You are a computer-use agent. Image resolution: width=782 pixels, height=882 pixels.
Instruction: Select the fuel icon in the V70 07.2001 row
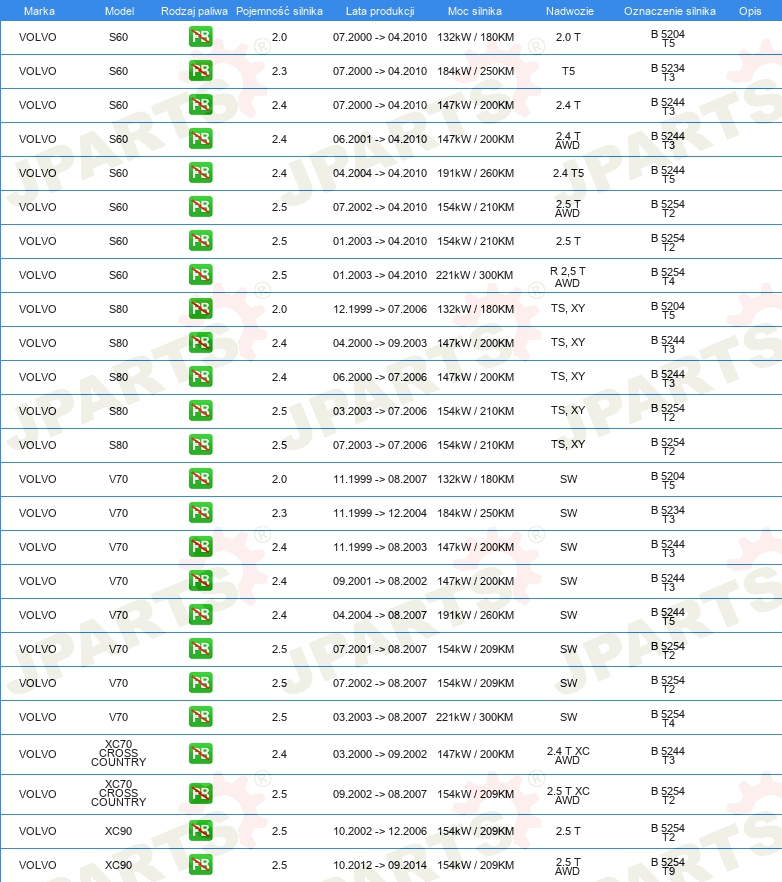tap(201, 649)
